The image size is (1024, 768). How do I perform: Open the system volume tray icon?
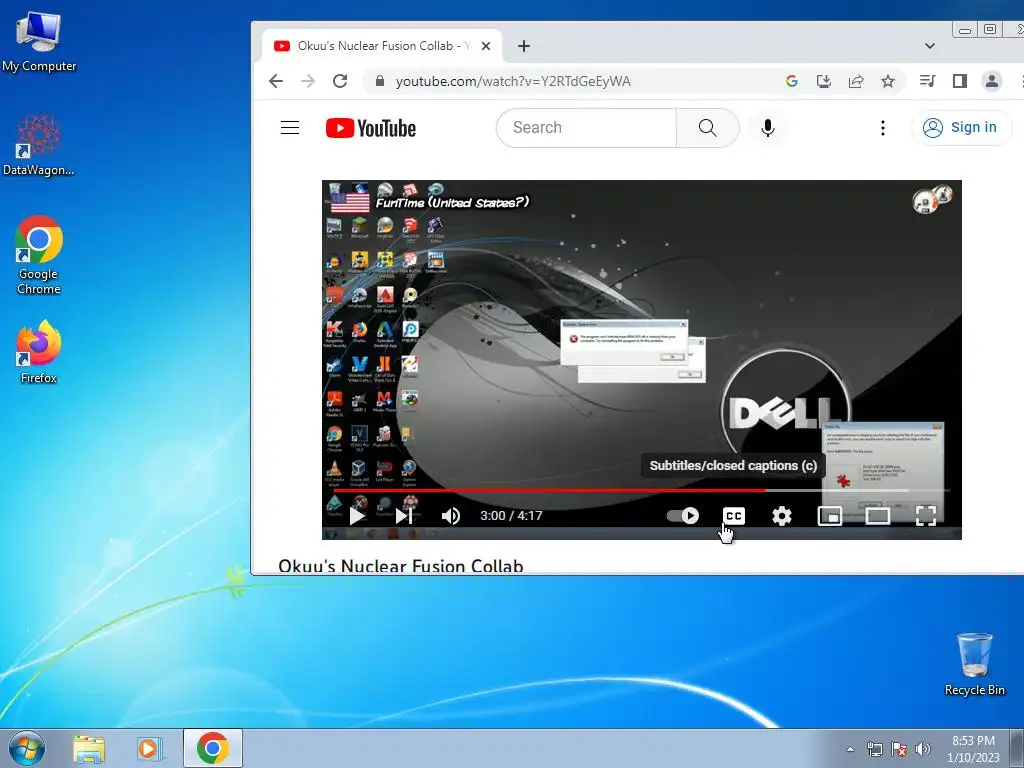pos(923,749)
